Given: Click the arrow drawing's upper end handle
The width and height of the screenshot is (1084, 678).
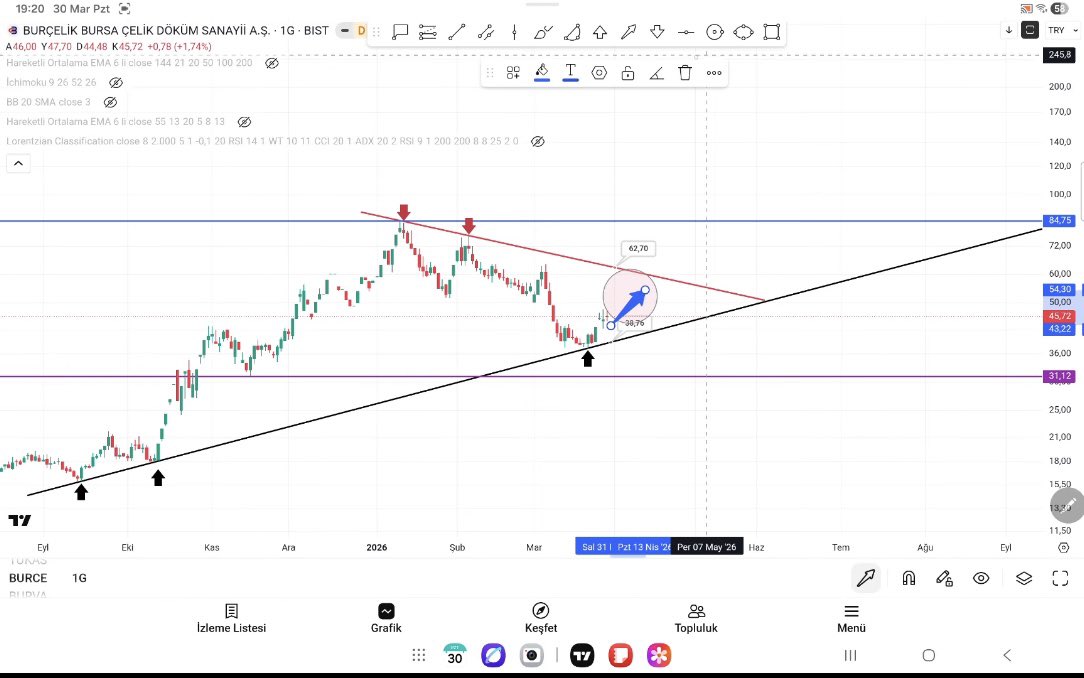Looking at the screenshot, I should 645,290.
